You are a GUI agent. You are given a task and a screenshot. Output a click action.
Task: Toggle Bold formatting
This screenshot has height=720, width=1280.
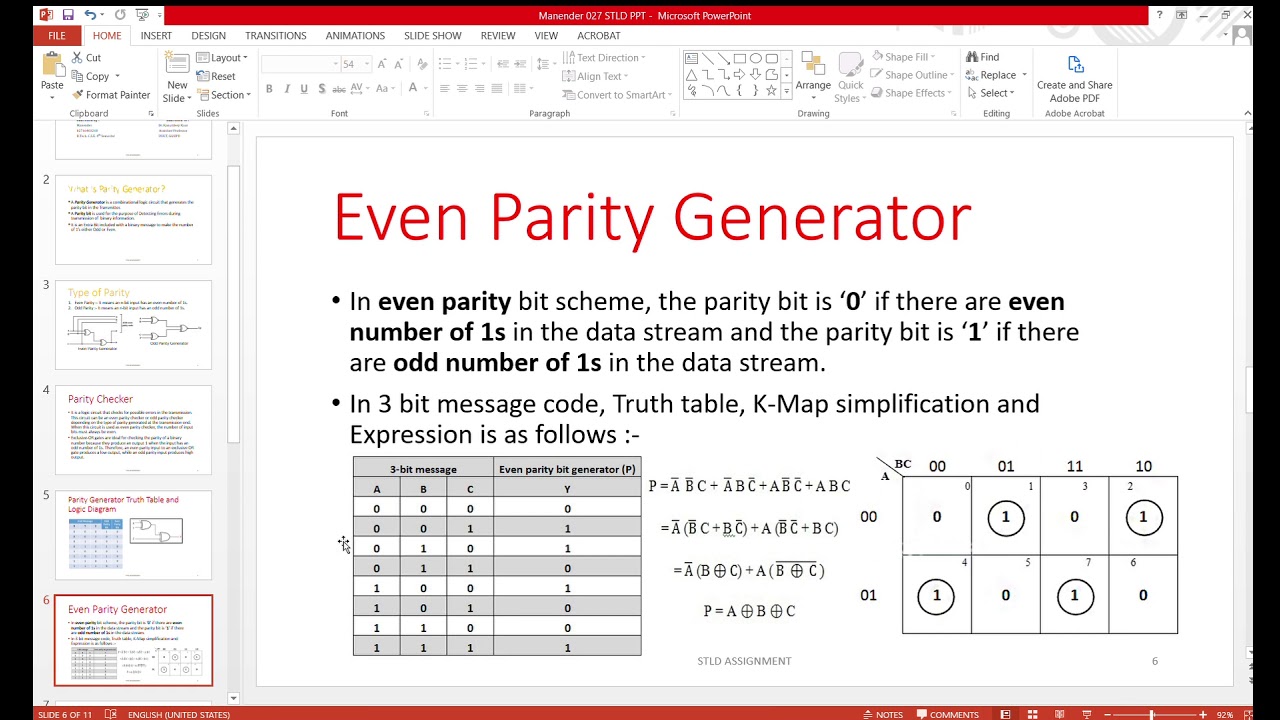point(269,89)
